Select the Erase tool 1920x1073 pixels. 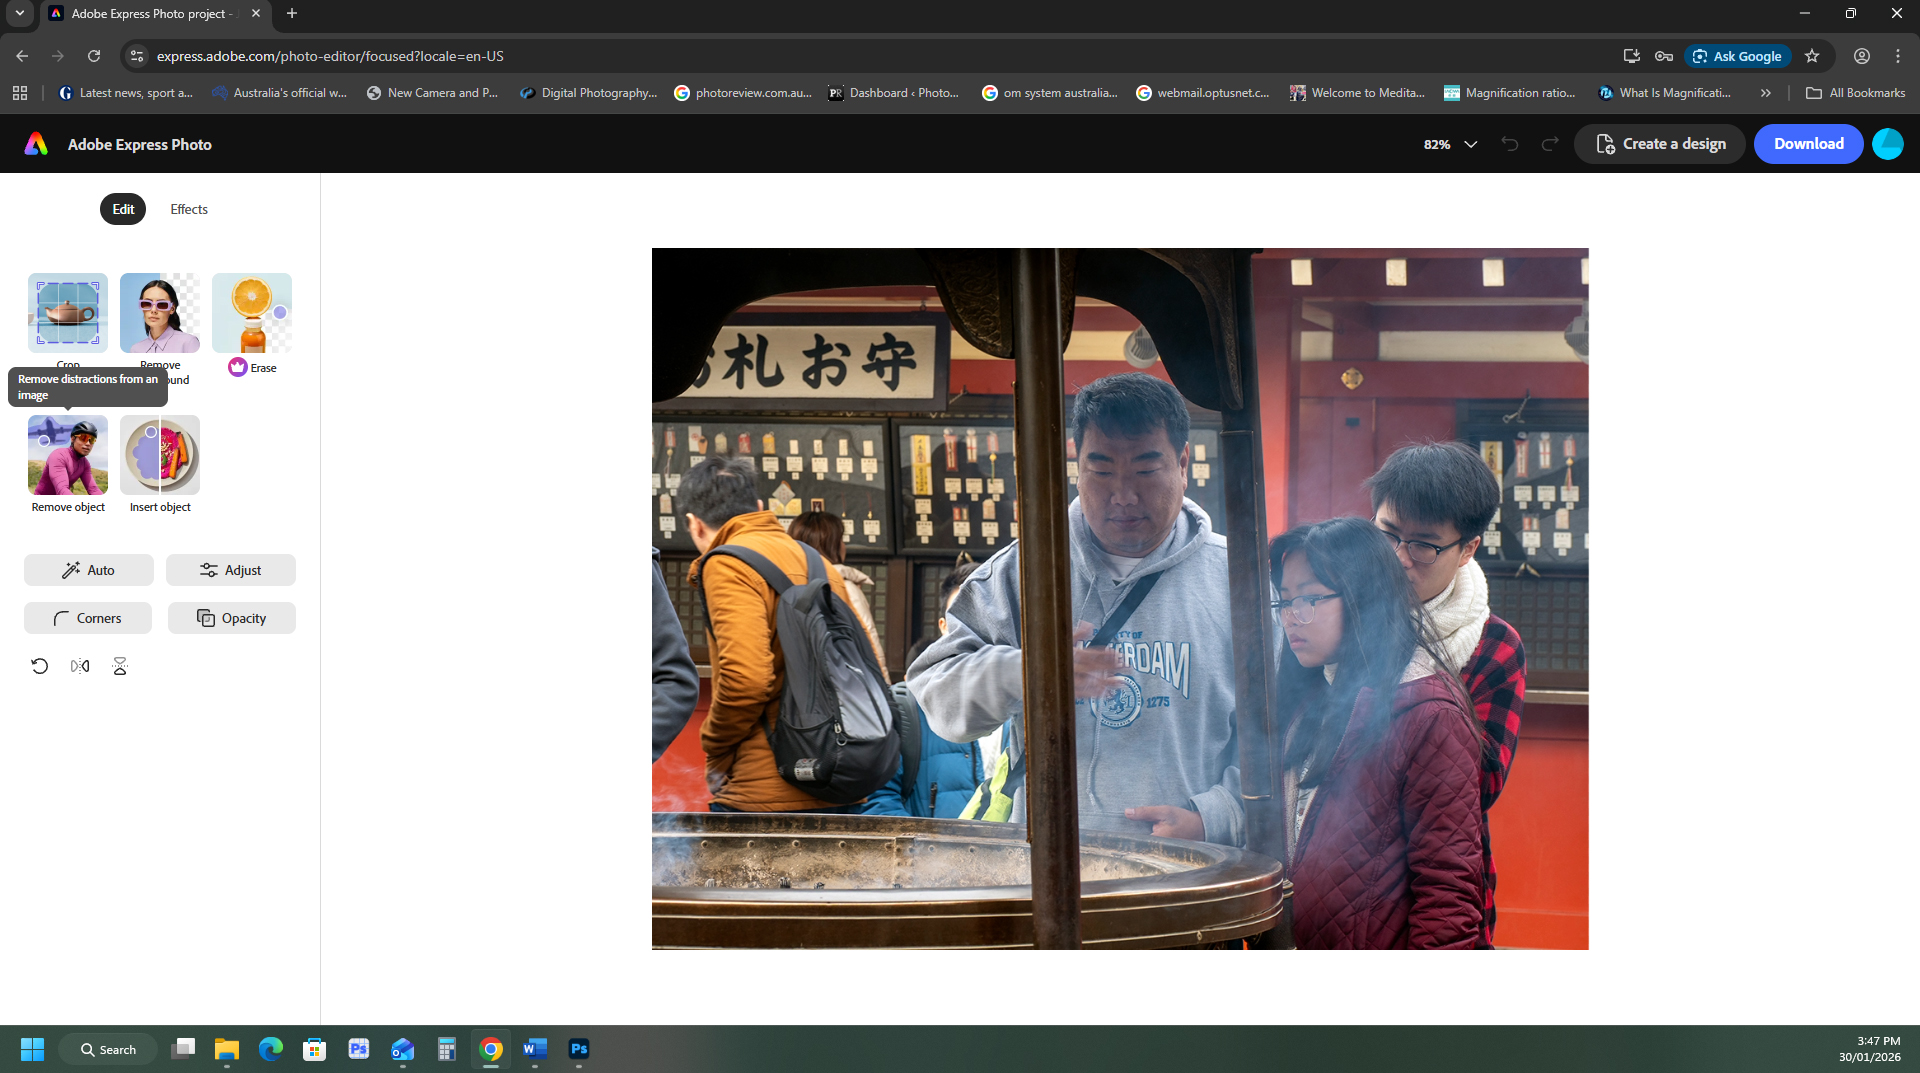pos(252,312)
